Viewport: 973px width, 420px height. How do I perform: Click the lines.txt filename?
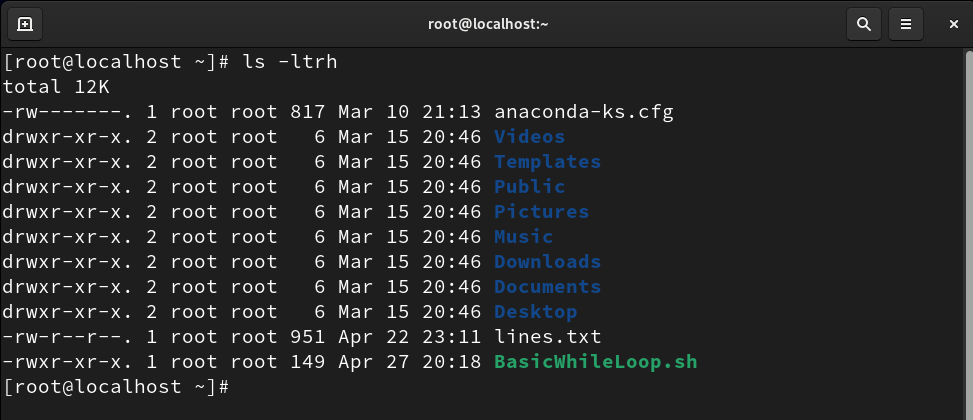[x=548, y=337]
